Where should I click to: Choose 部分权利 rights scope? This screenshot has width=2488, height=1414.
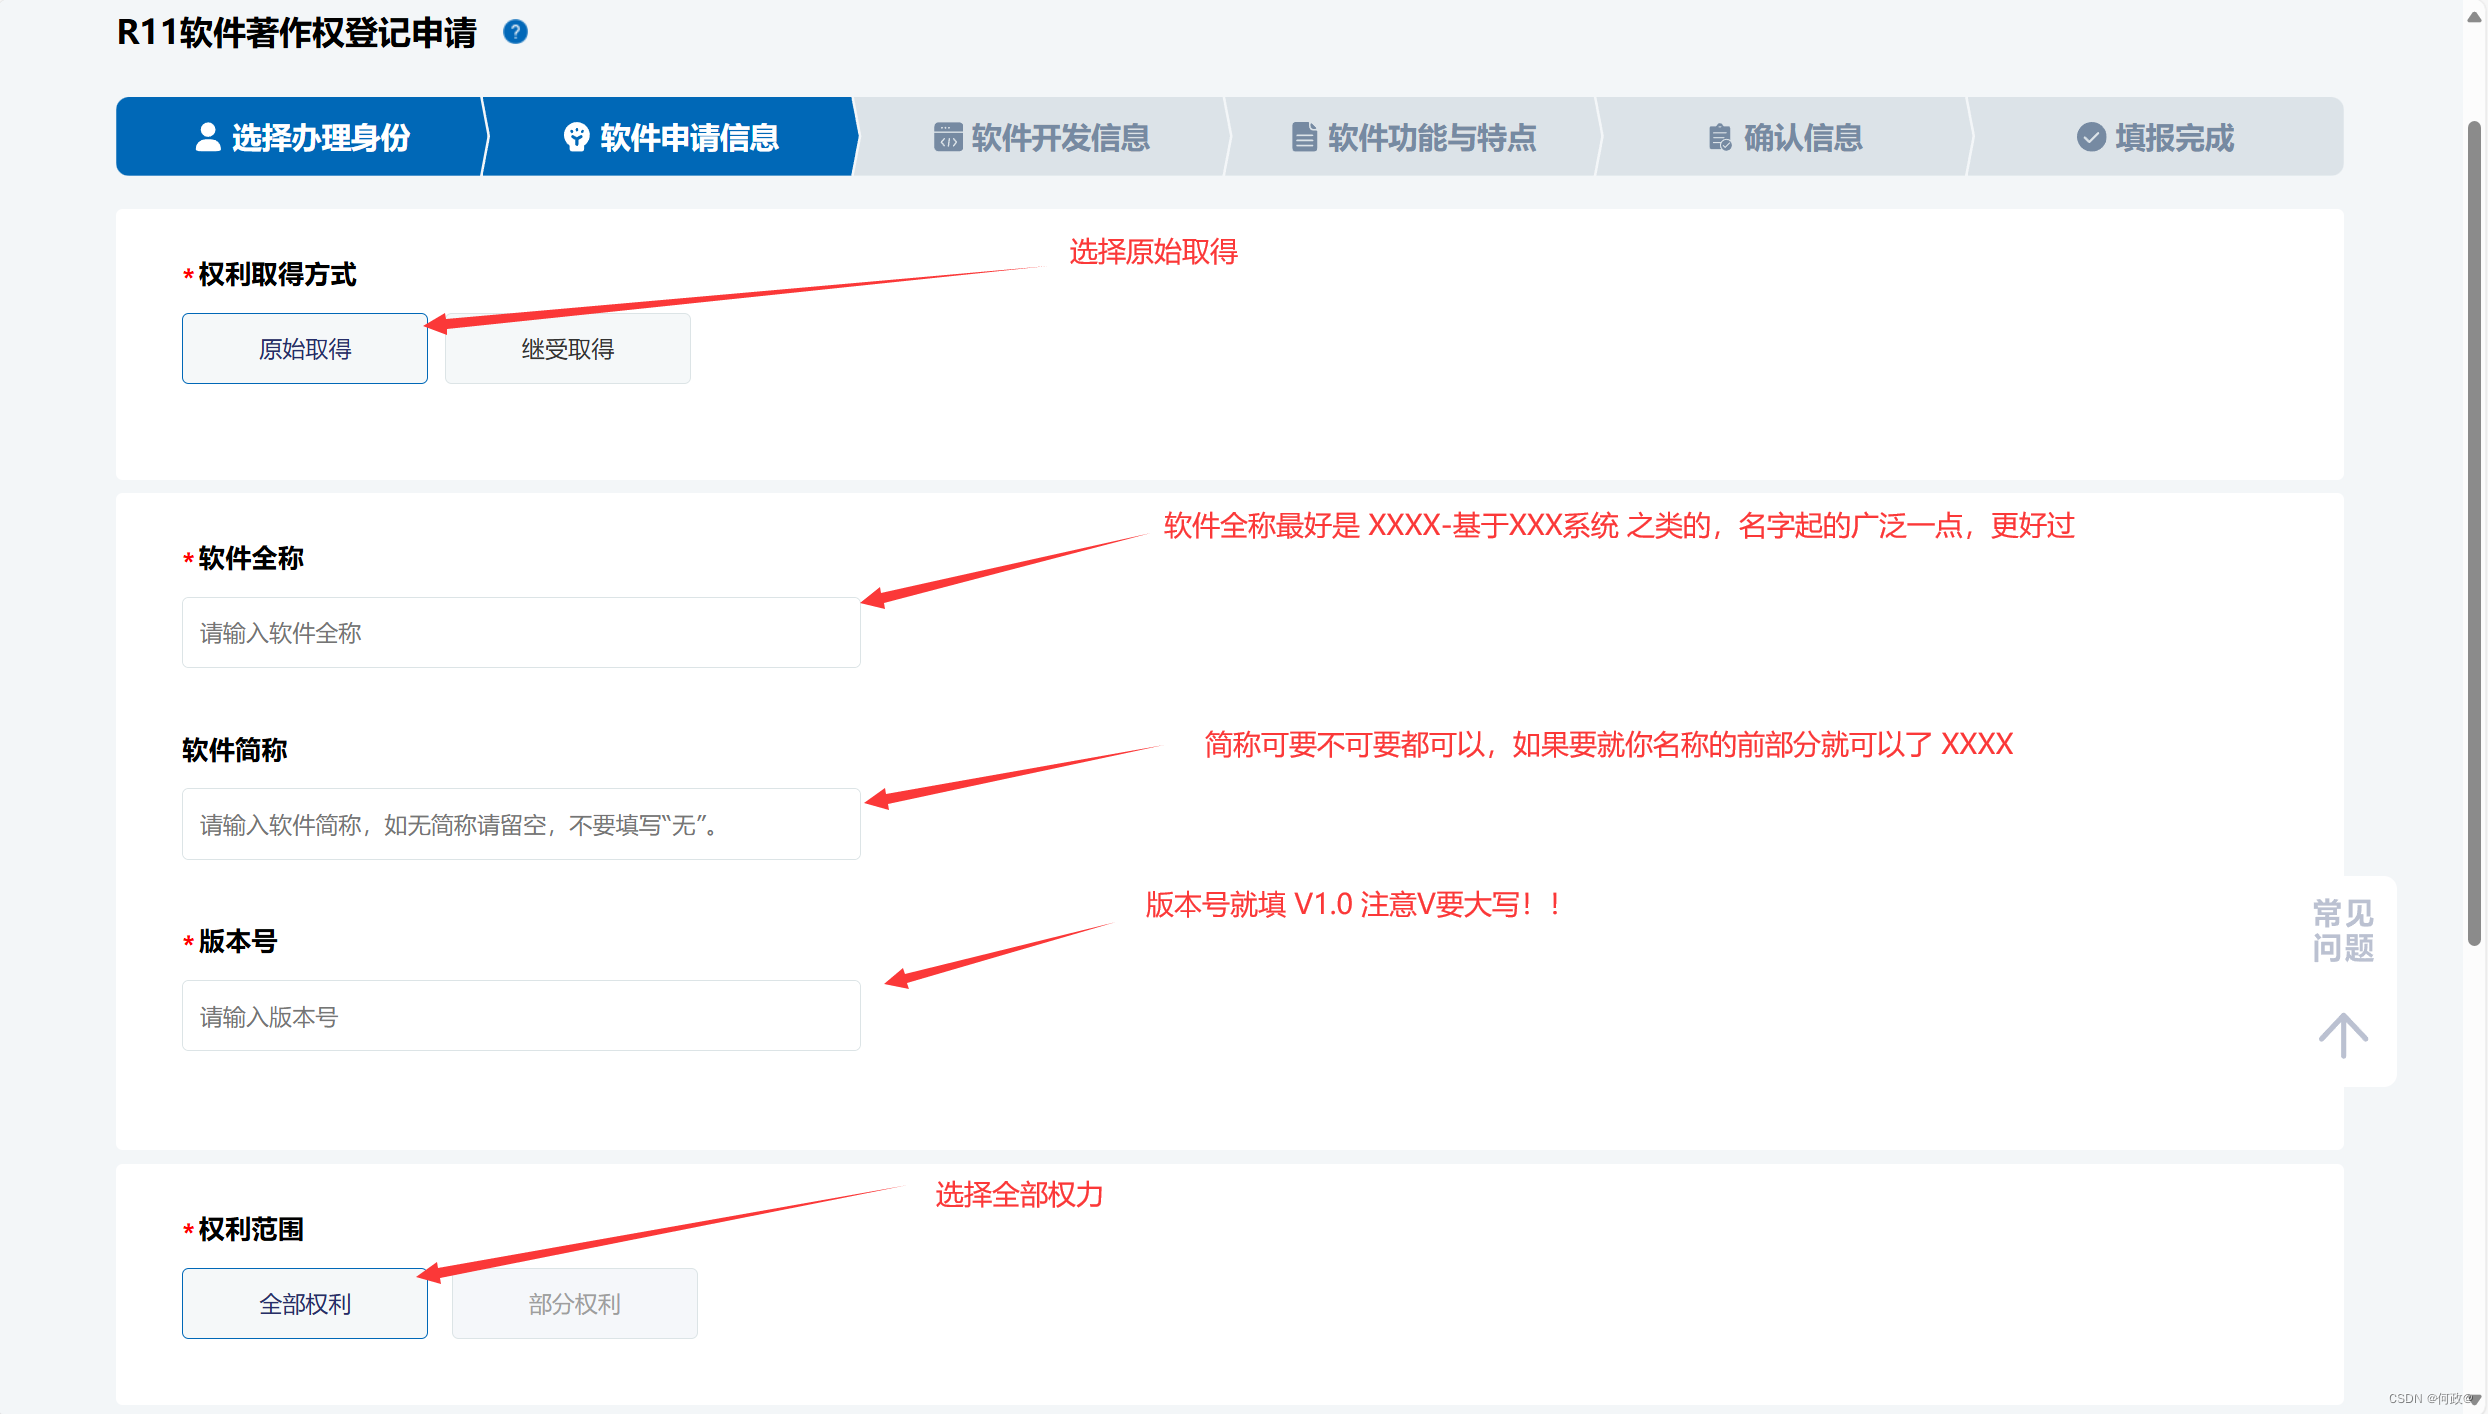coord(574,1304)
